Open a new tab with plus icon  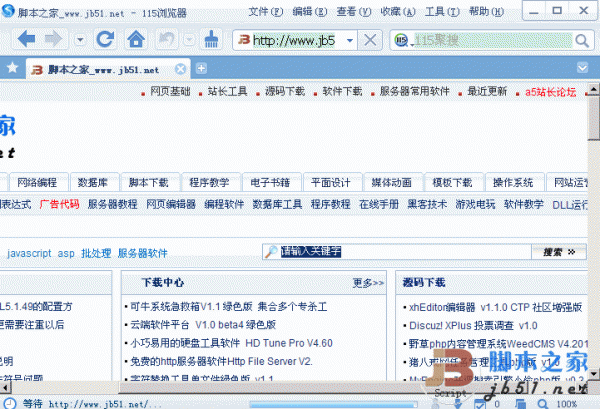[201, 68]
